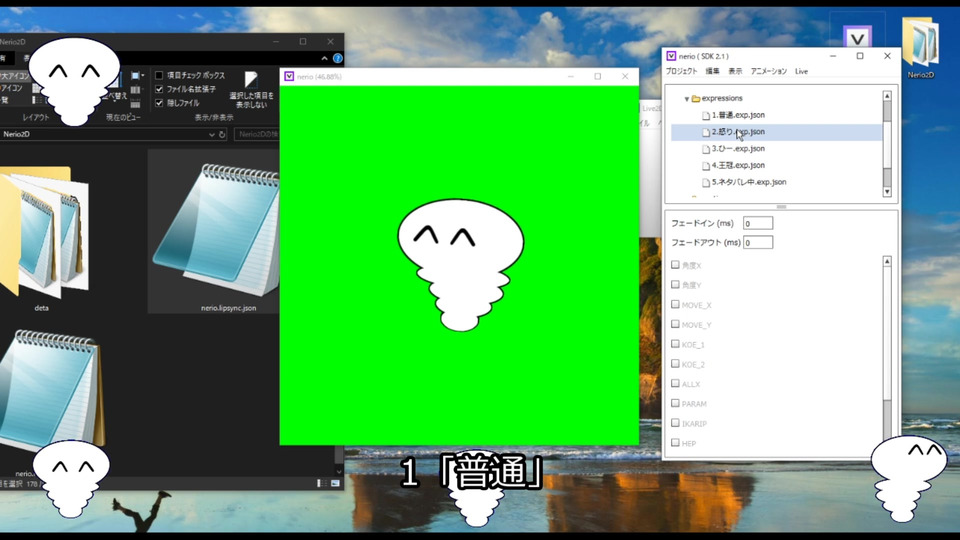Enable the MOVE_X parameter checkbox
960x540 pixels.
click(x=675, y=304)
